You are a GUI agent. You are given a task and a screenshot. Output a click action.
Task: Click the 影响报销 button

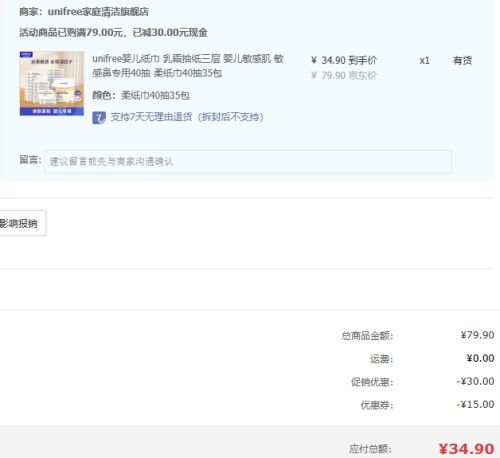pos(22,223)
